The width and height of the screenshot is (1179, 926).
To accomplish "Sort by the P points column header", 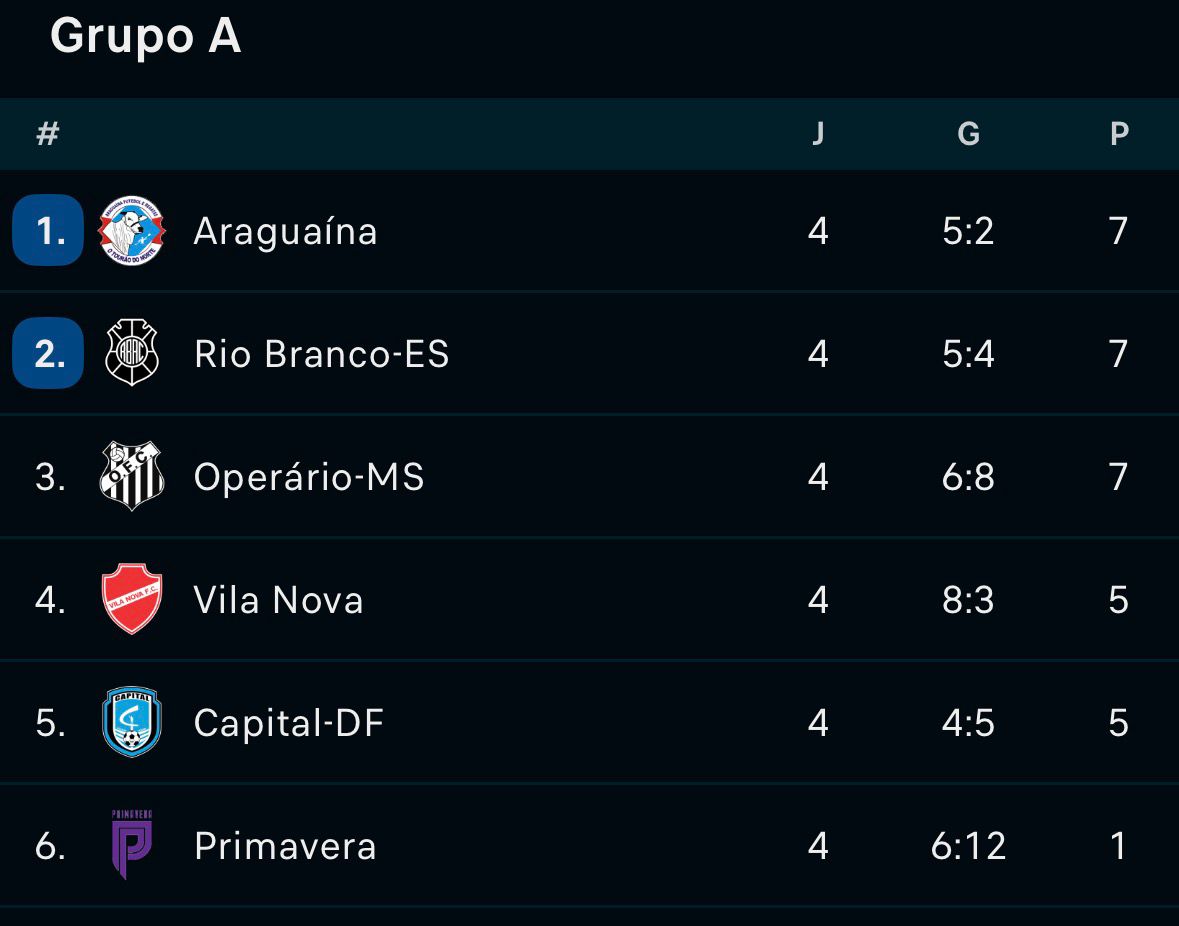I will coord(1119,134).
